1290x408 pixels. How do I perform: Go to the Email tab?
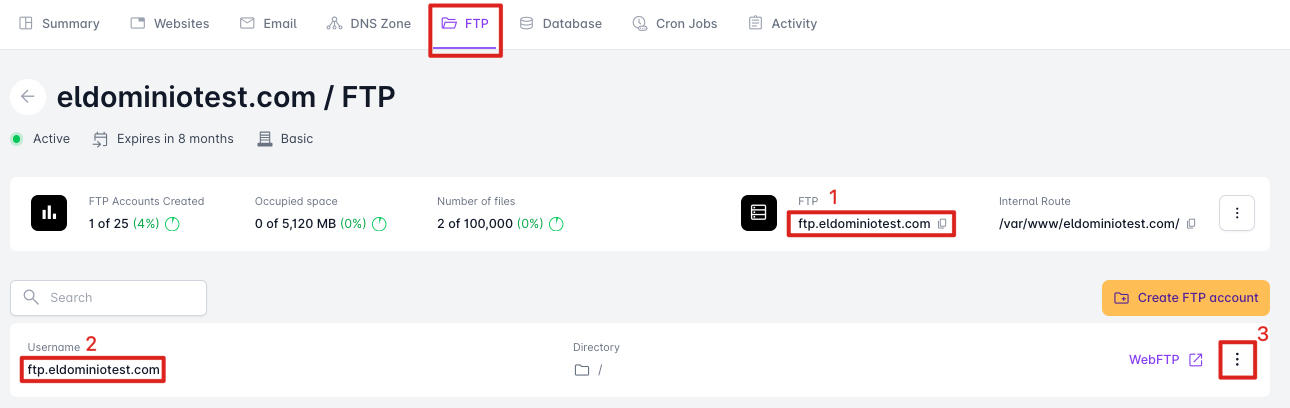click(x=269, y=23)
